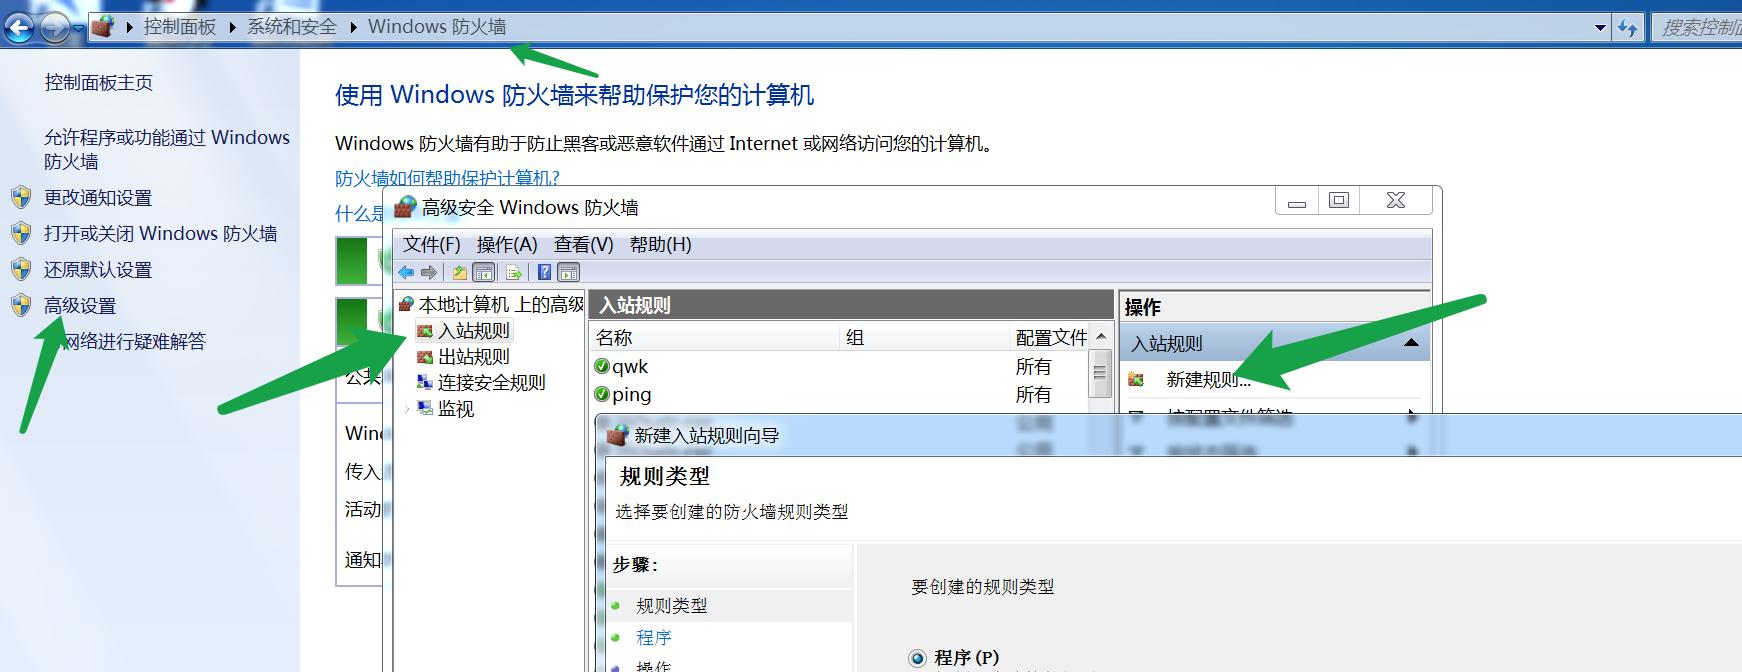Click the 控制面板 breadcrumb
This screenshot has height=672, width=1742.
point(180,27)
